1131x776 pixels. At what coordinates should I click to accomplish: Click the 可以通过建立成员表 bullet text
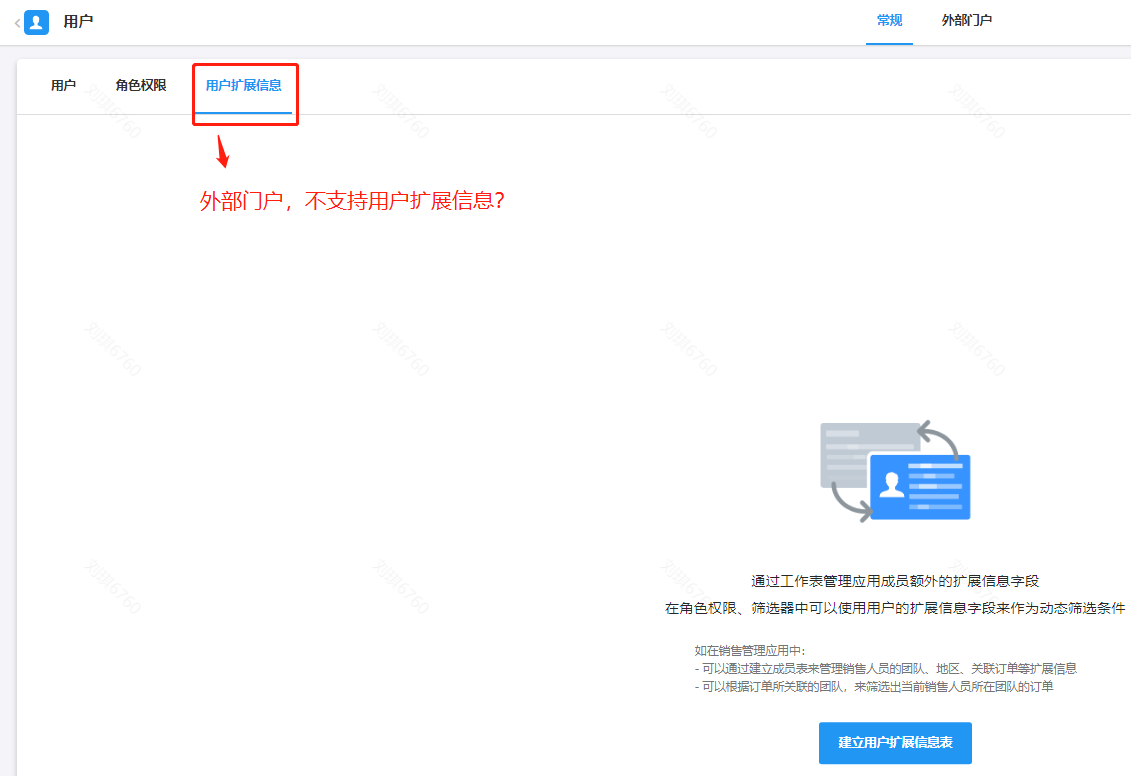click(x=885, y=668)
